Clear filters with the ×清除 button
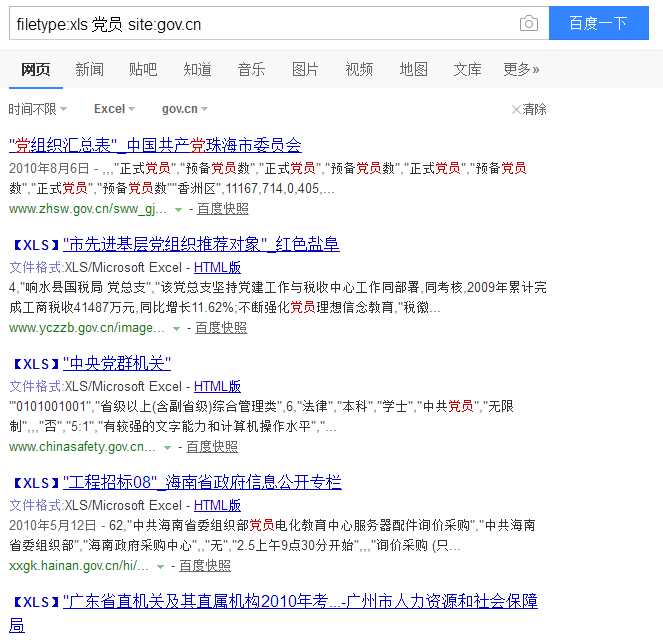 point(529,109)
